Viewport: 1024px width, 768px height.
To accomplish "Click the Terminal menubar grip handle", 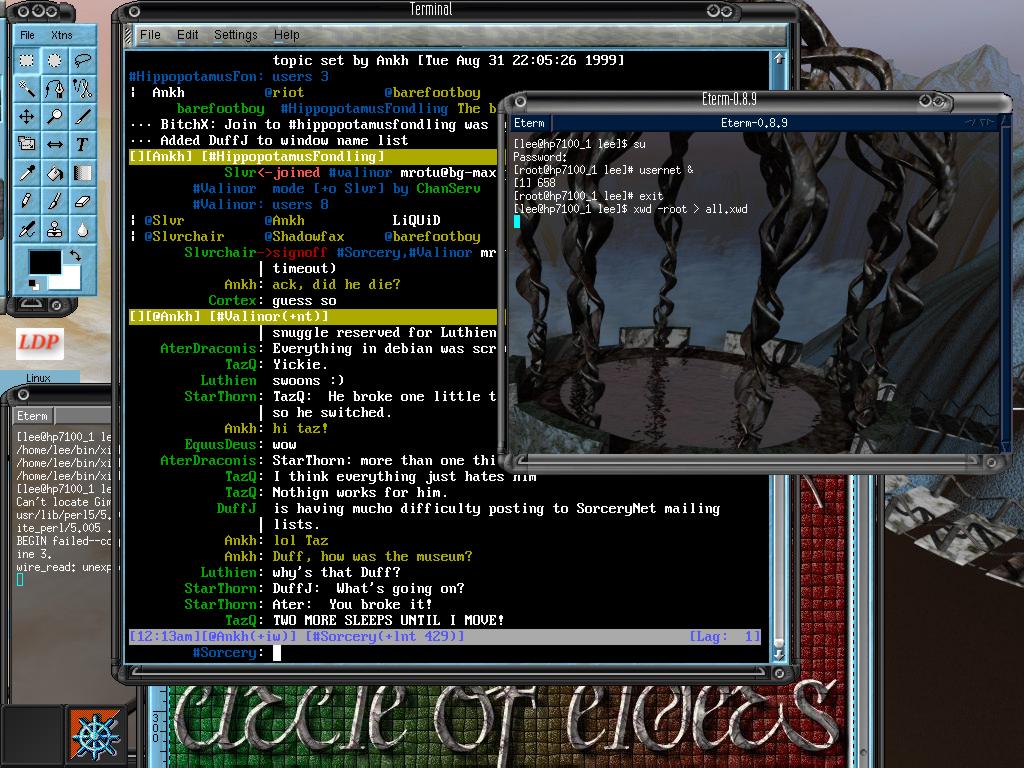I will 129,35.
